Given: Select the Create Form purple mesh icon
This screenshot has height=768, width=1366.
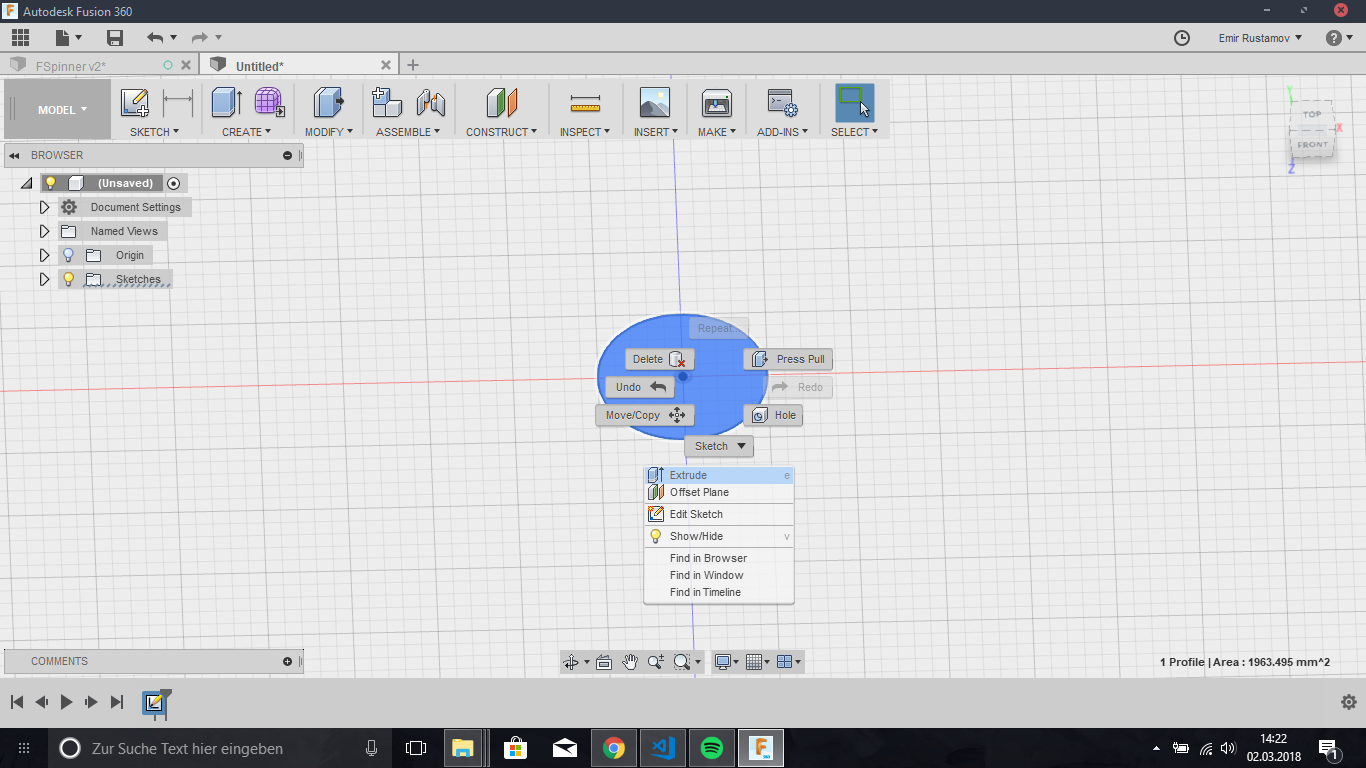Looking at the screenshot, I should 268,103.
